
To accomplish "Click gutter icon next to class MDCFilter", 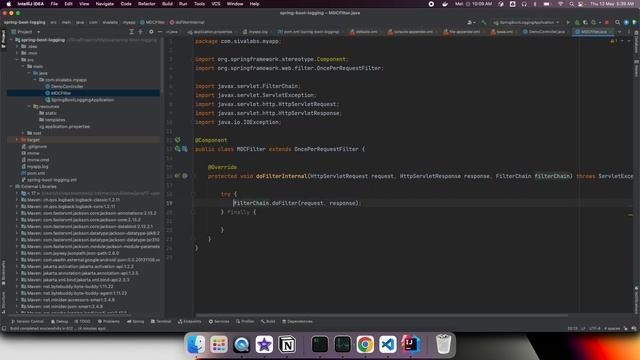I will coord(178,149).
